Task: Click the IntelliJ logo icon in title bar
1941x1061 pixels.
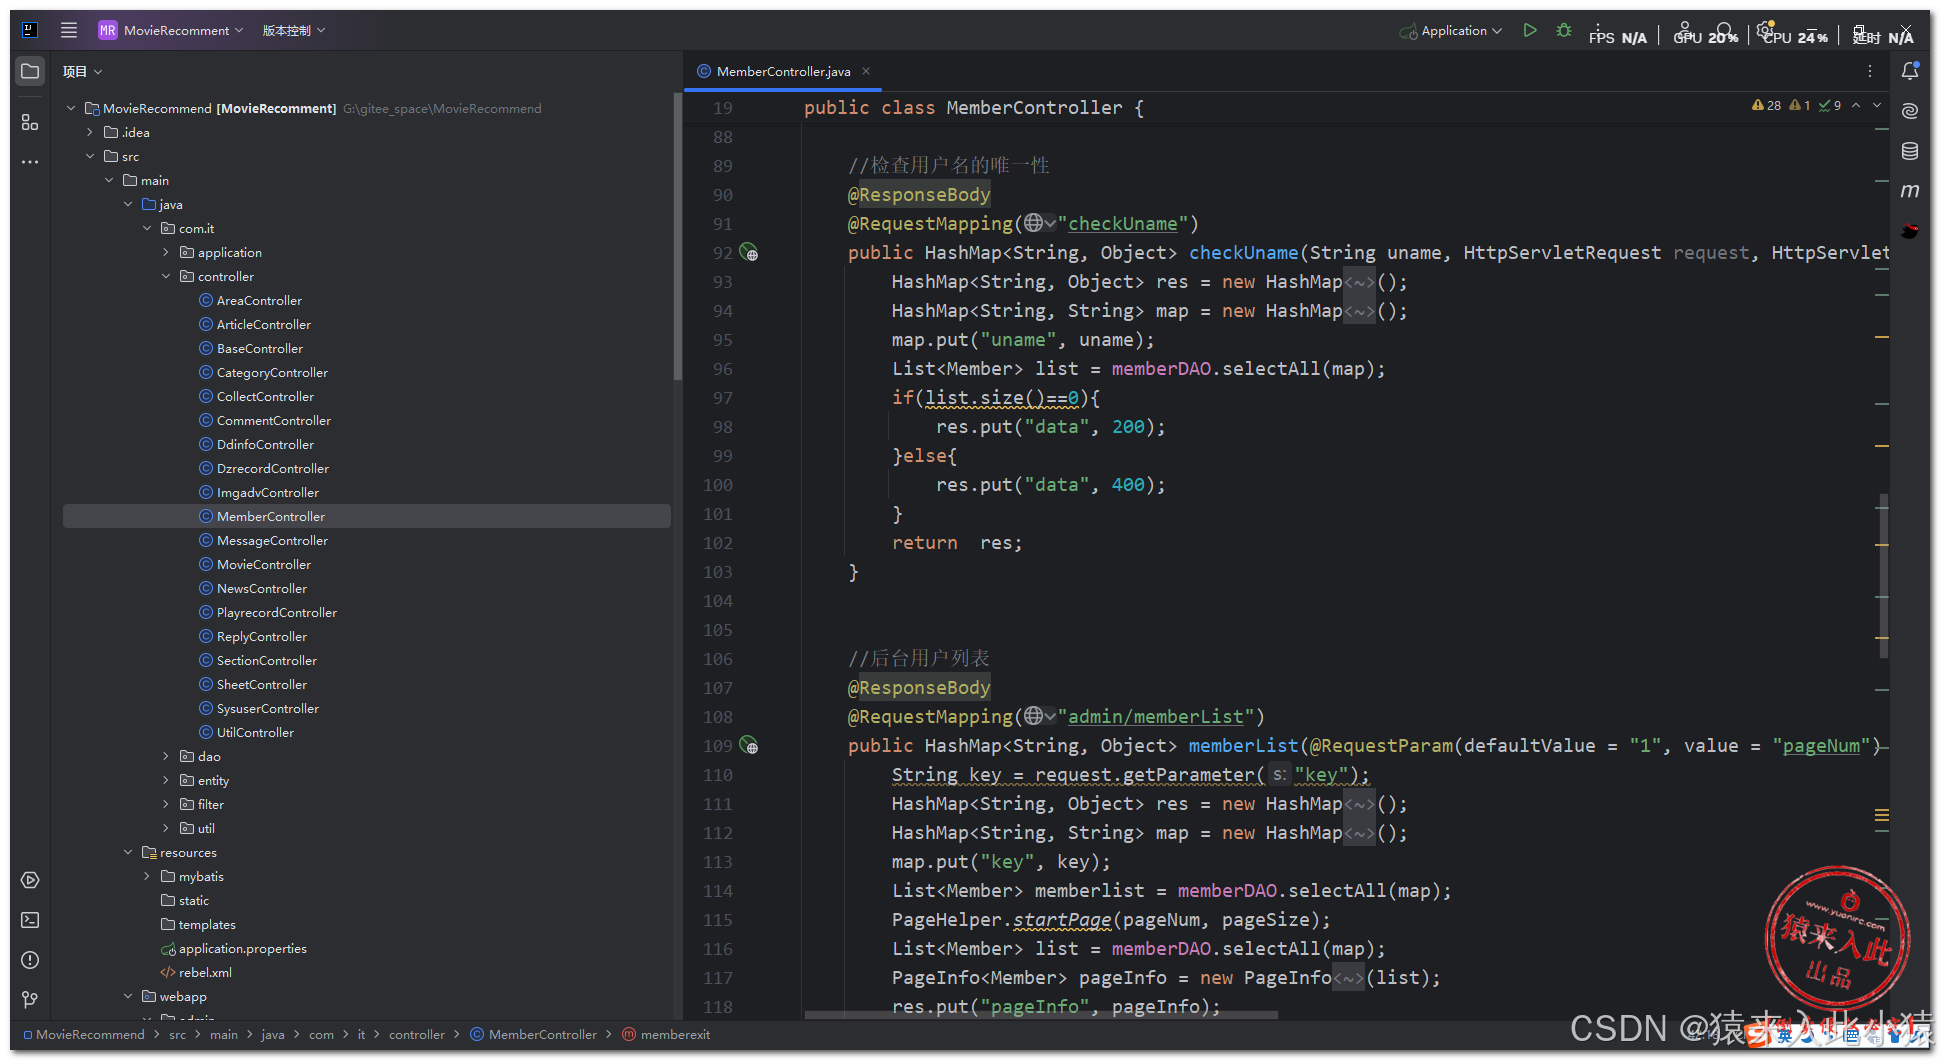Action: pos(30,30)
